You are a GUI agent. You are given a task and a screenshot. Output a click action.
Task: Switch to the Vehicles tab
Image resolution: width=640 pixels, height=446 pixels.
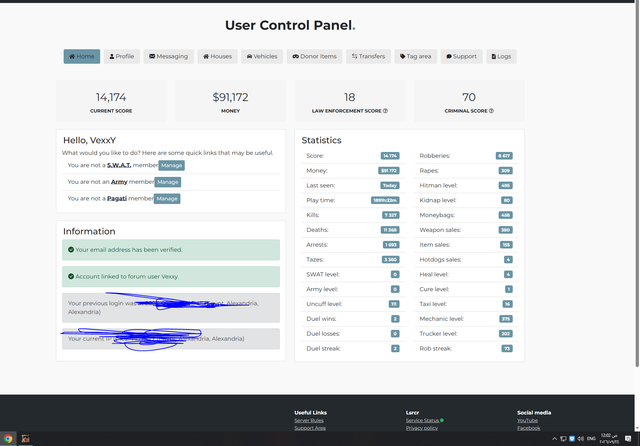pyautogui.click(x=262, y=56)
